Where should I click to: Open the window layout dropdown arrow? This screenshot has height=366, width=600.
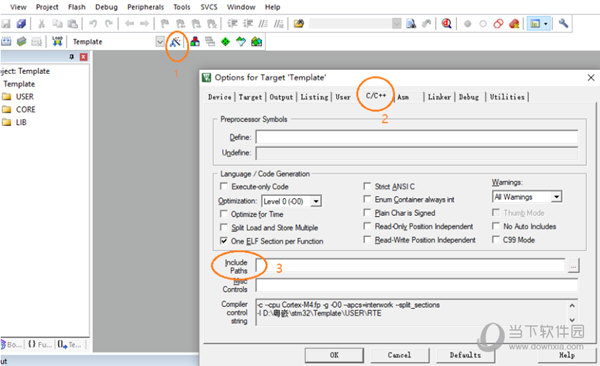(546, 24)
